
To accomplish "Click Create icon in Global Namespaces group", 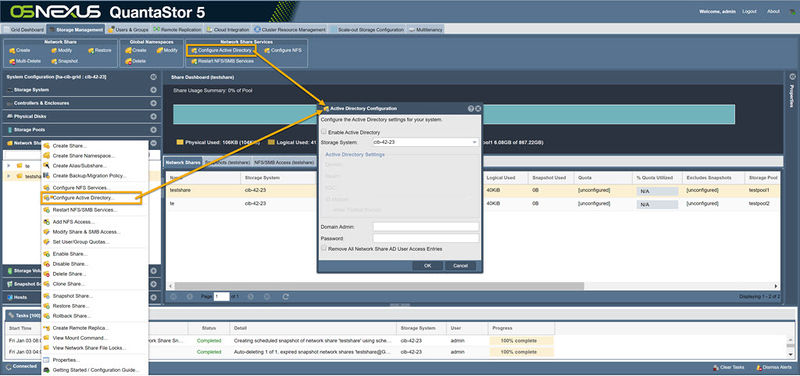I will (128, 51).
